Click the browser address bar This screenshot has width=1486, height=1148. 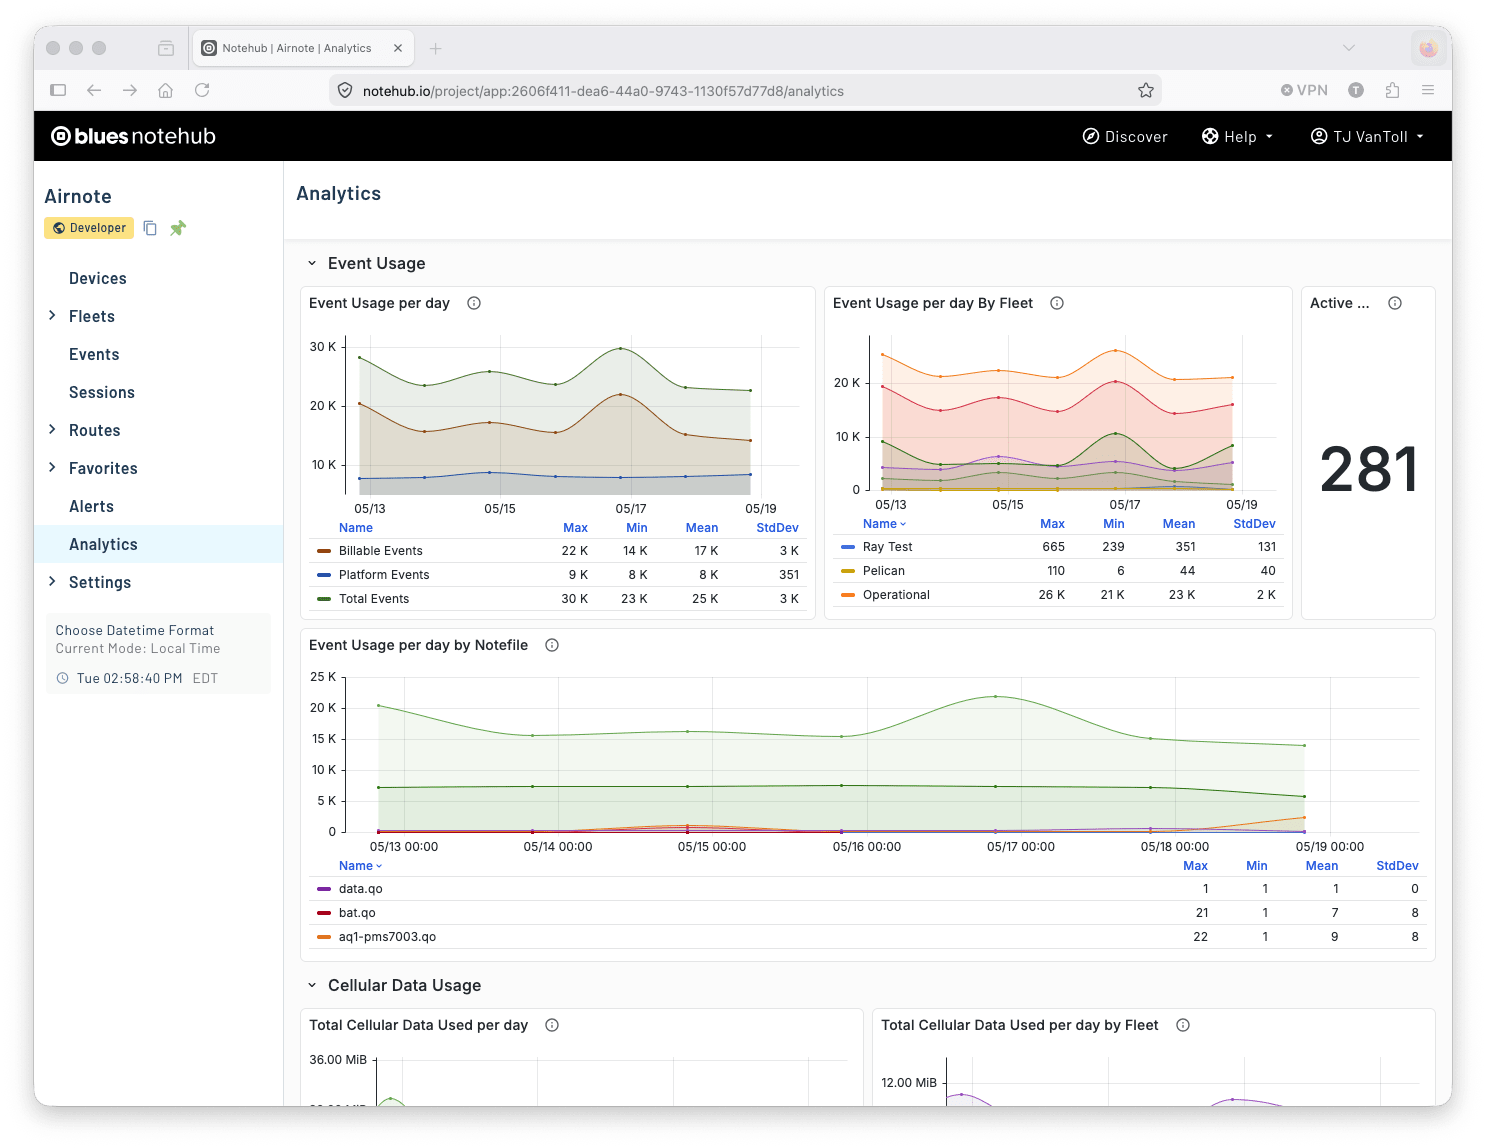tap(745, 90)
